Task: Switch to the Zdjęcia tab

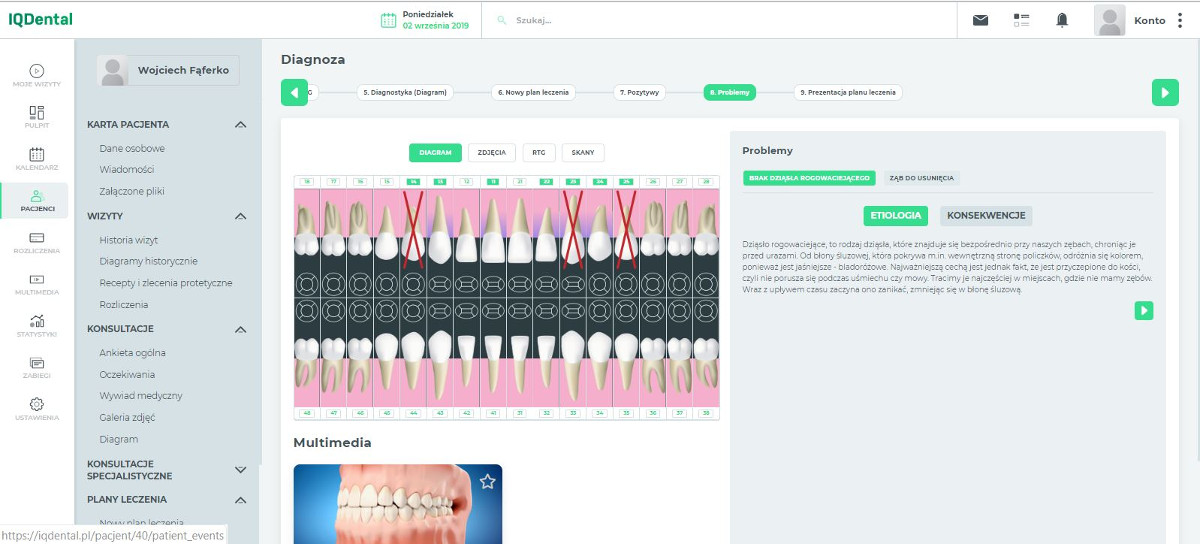Action: click(x=491, y=153)
